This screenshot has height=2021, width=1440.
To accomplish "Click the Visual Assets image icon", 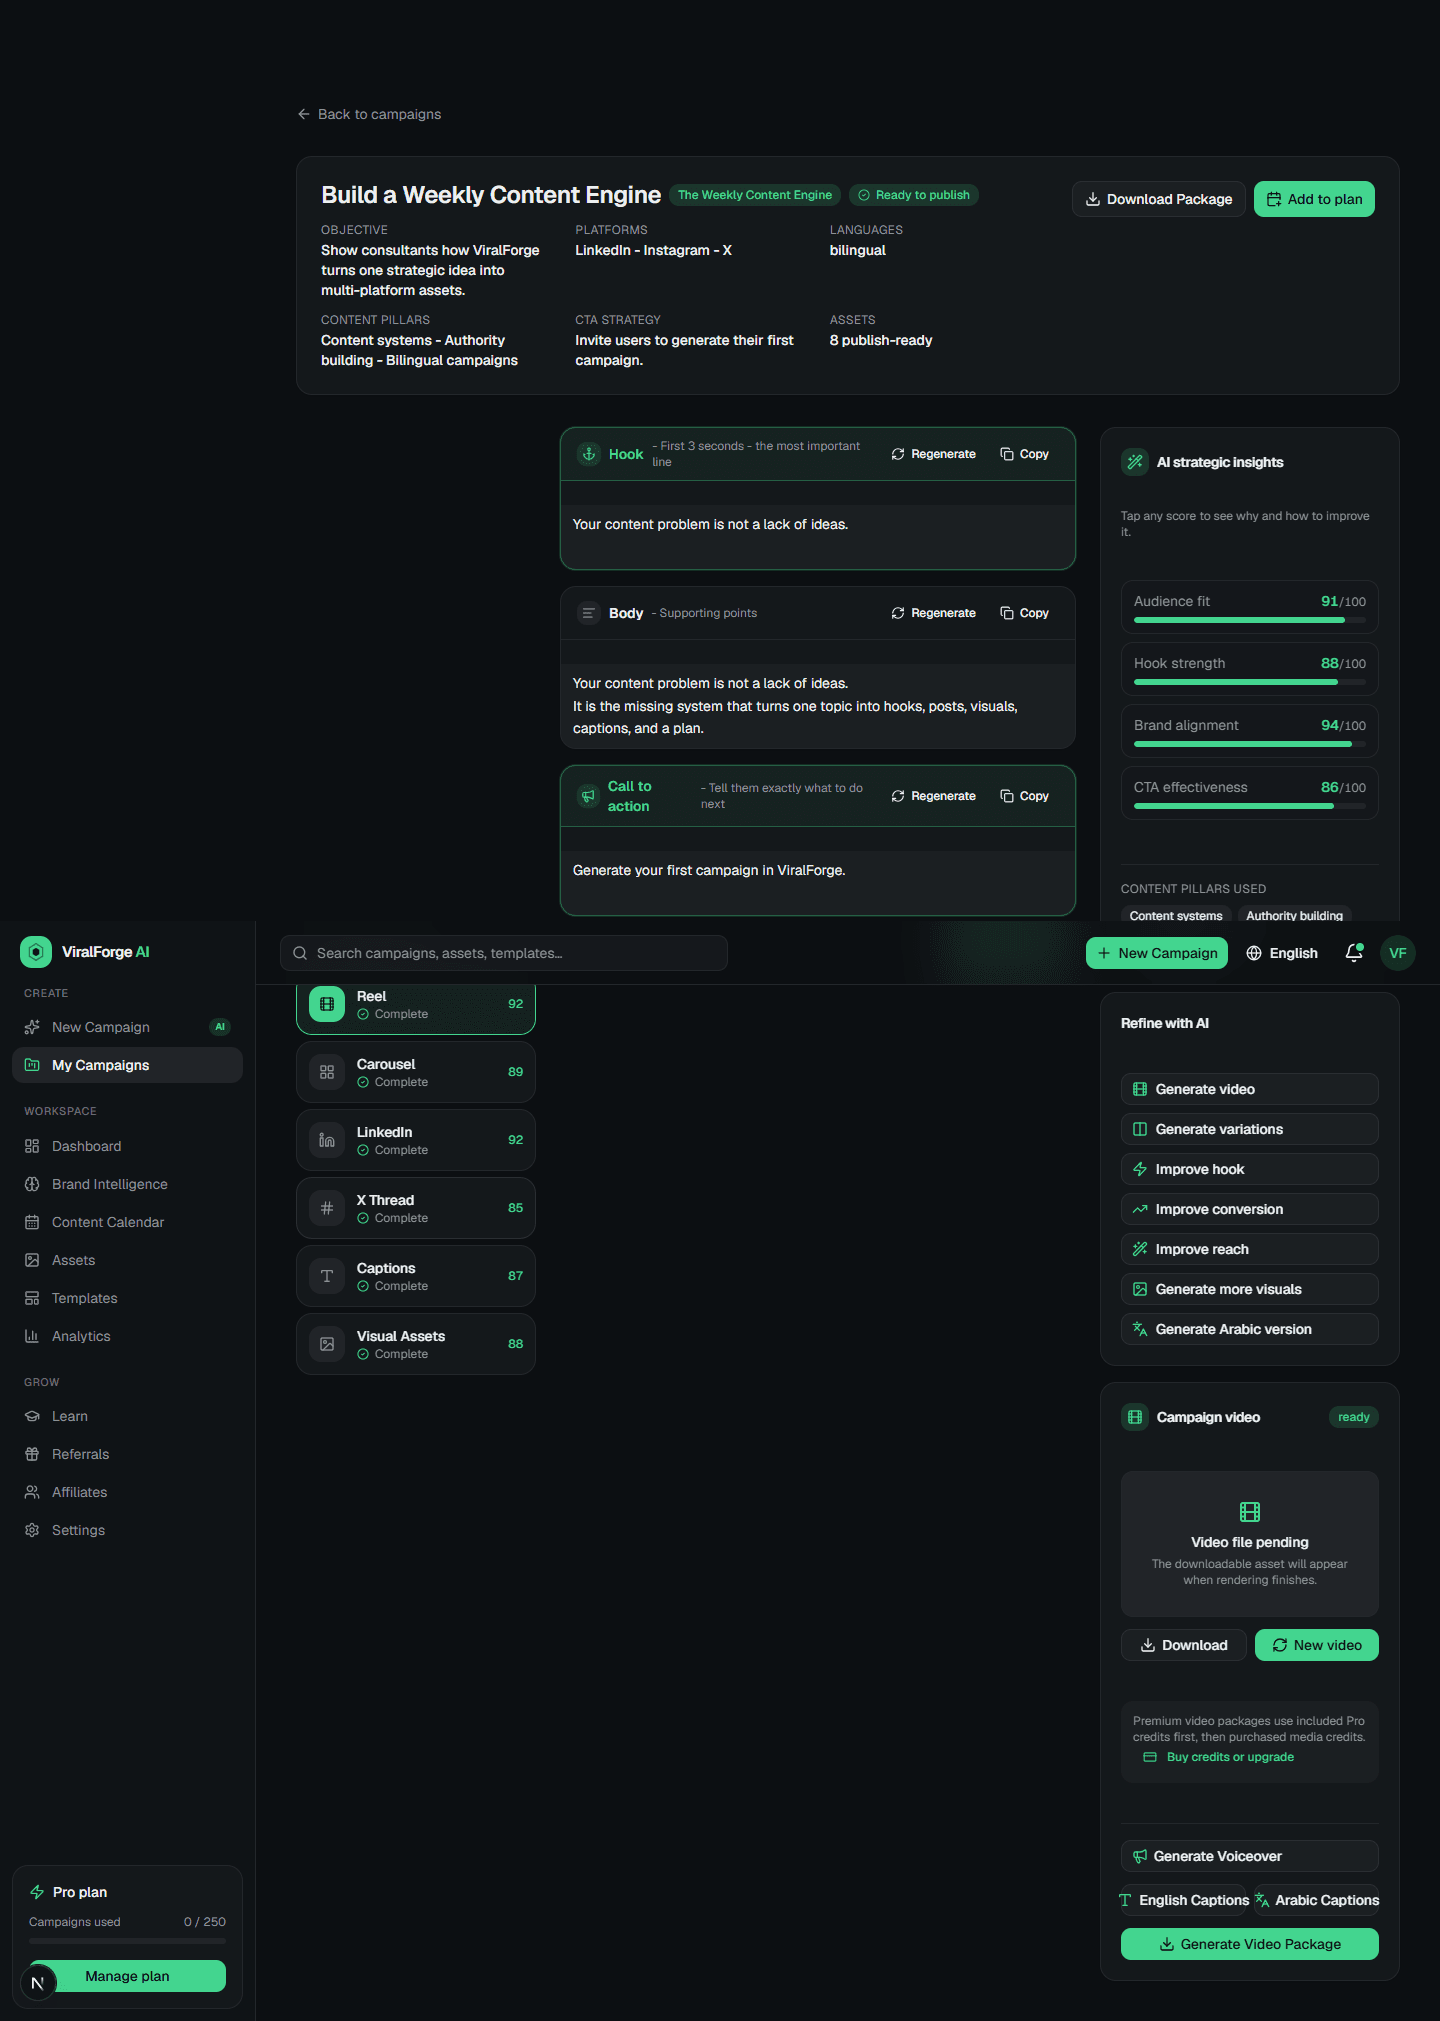I will pos(327,1344).
